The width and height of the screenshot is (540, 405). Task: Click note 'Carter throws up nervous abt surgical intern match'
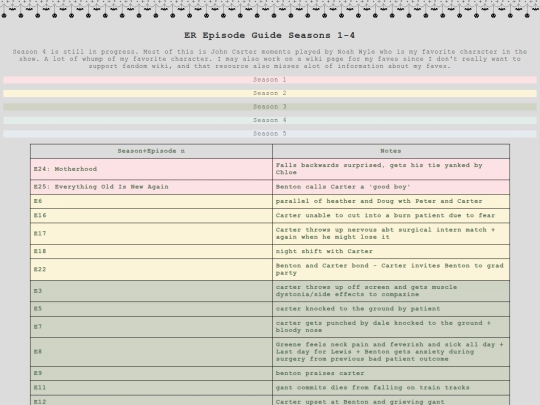391,233
